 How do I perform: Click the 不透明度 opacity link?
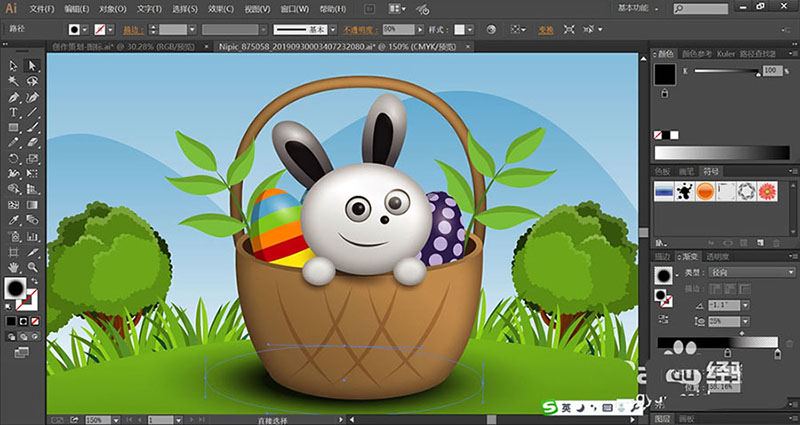[x=359, y=30]
